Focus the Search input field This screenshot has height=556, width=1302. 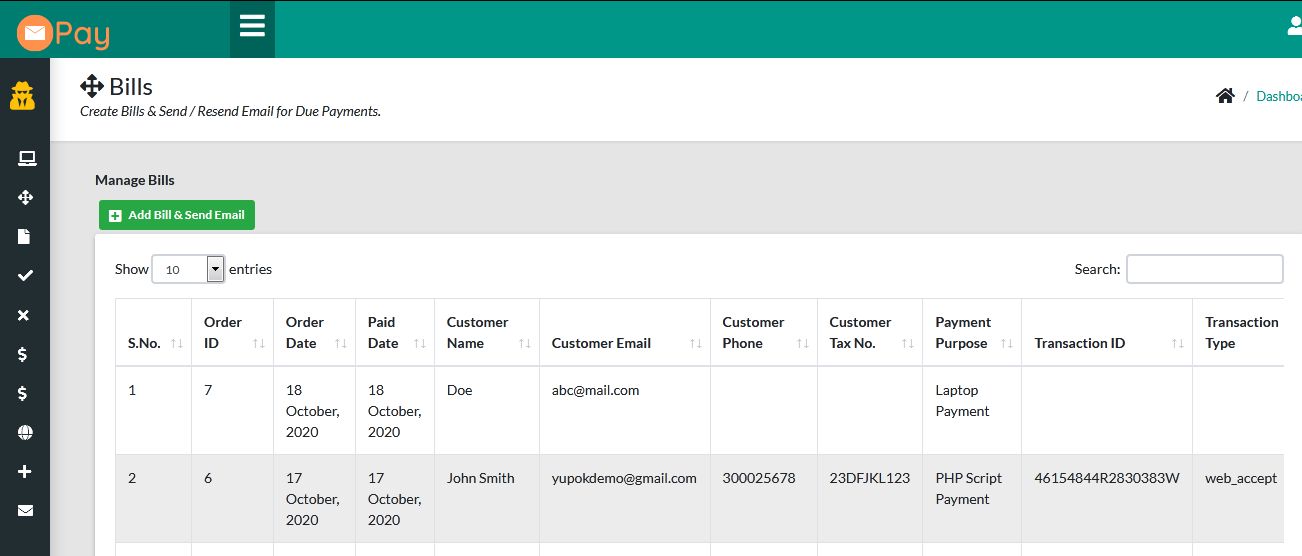(x=1204, y=269)
